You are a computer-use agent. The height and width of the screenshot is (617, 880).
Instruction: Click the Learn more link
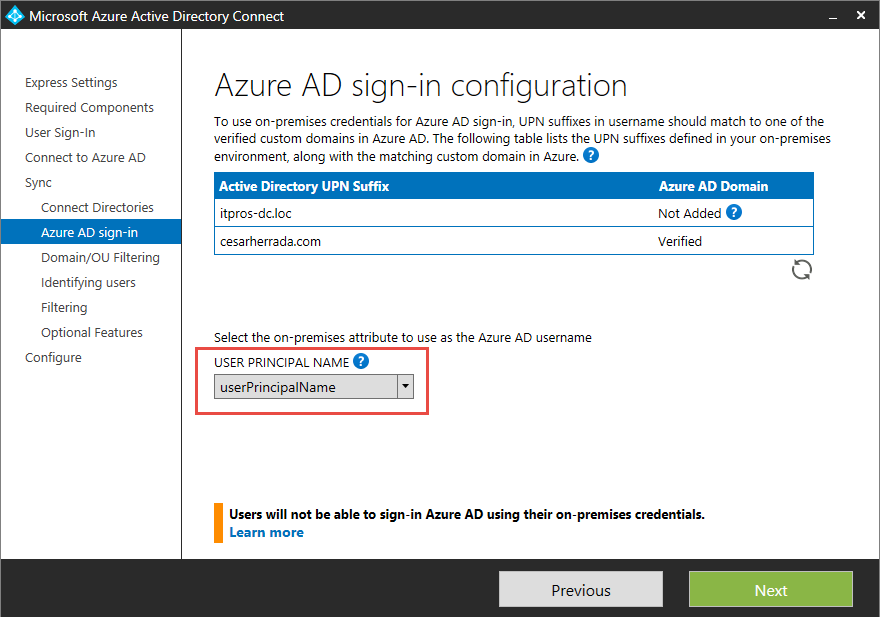click(266, 532)
